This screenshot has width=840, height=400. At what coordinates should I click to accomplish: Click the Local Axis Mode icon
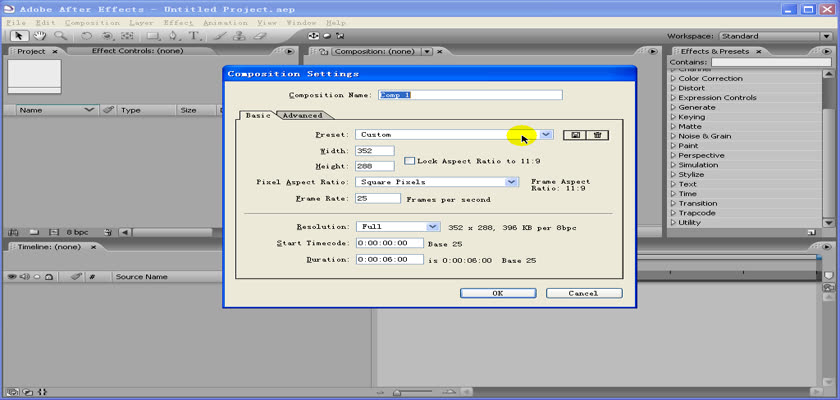pyautogui.click(x=313, y=36)
